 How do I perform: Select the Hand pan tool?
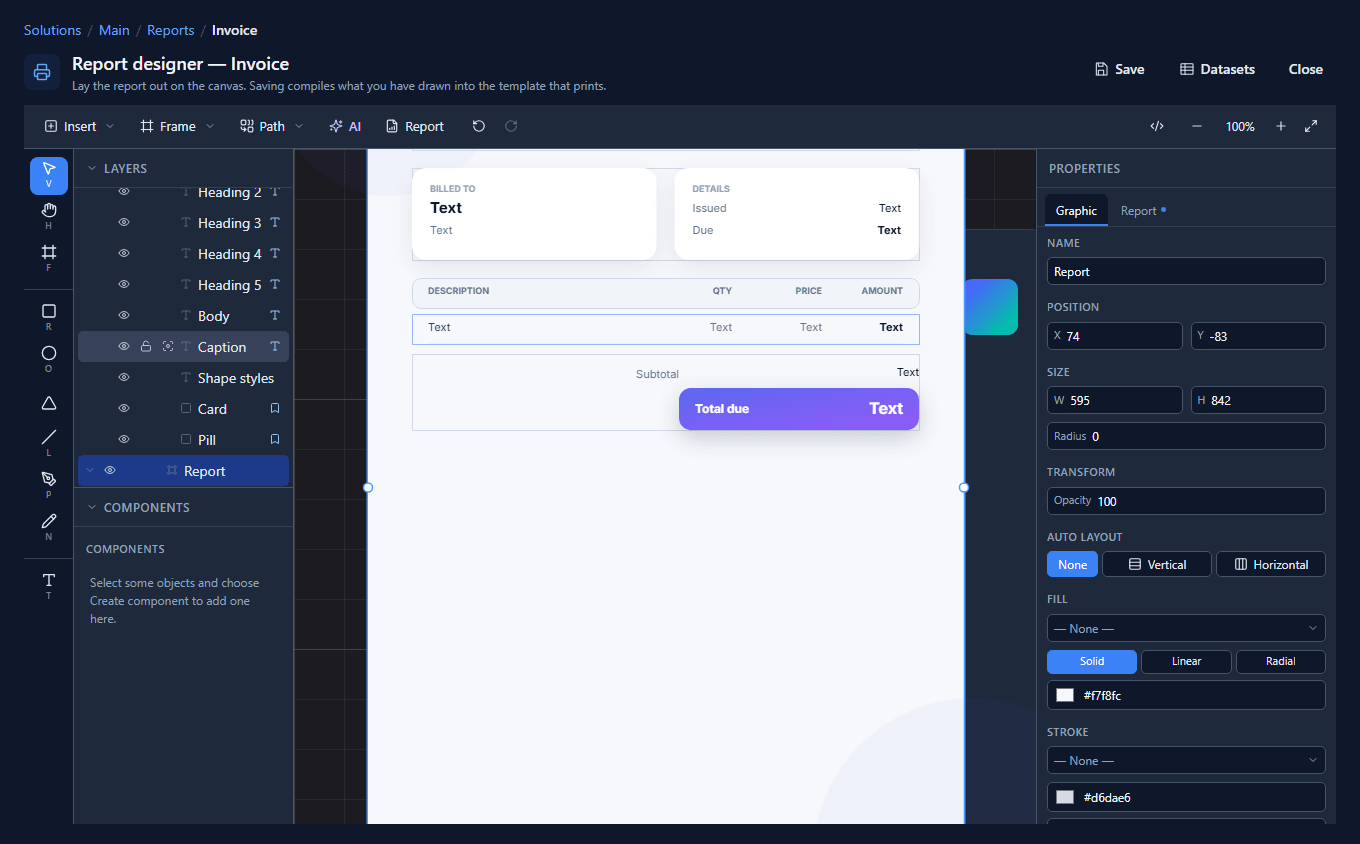coord(49,217)
